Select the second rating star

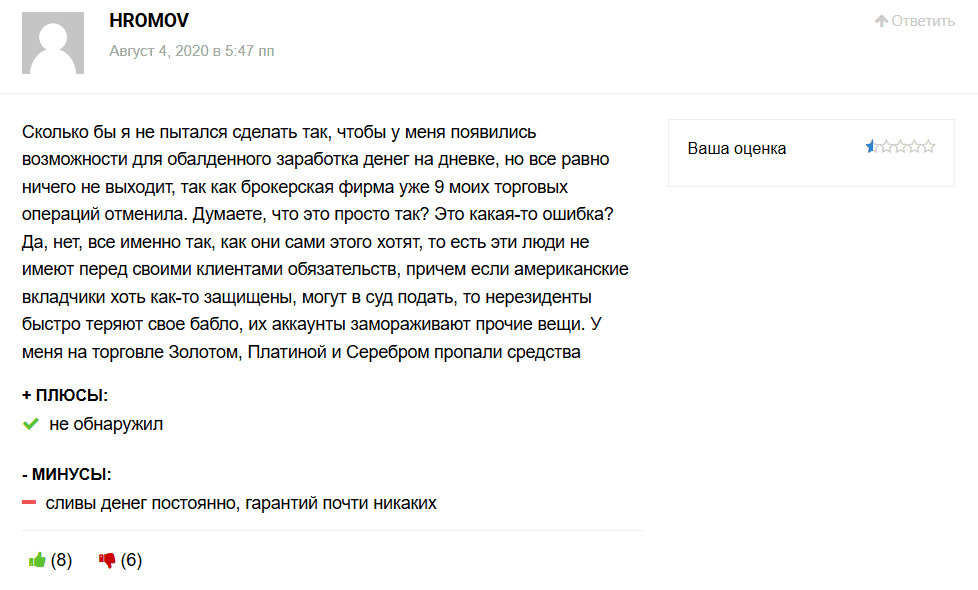tap(886, 147)
